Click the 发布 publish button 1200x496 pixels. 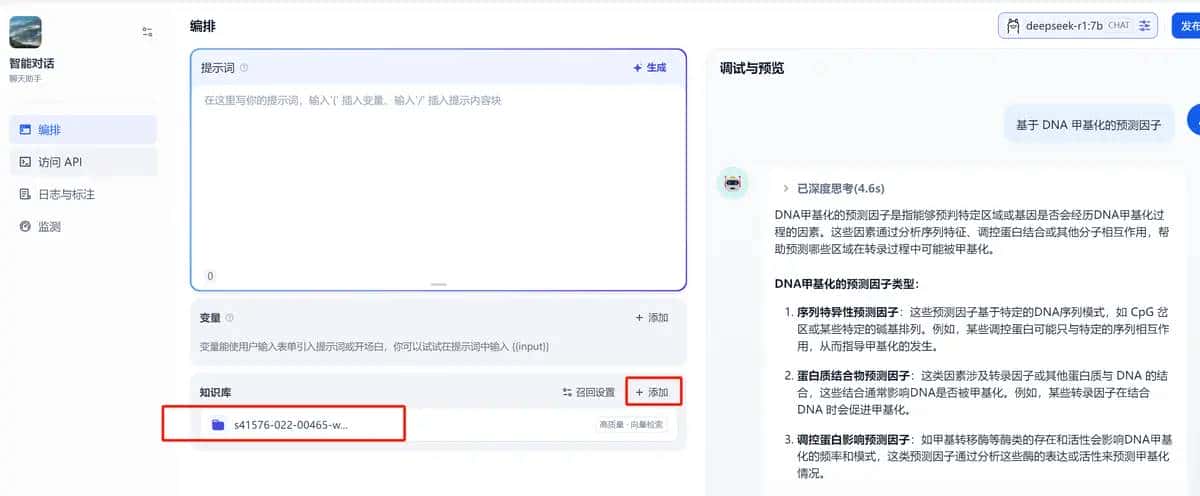1186,26
